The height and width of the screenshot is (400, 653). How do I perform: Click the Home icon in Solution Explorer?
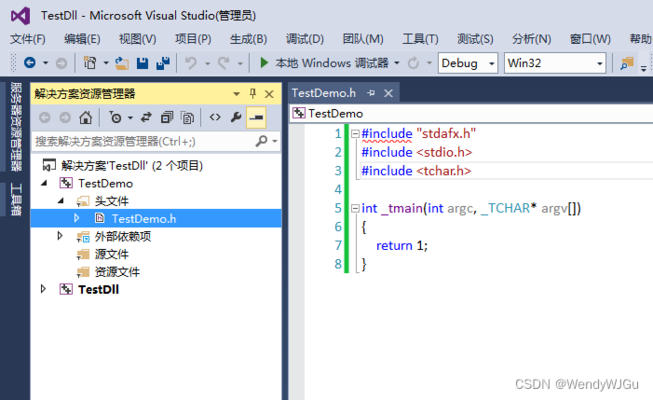(x=86, y=117)
